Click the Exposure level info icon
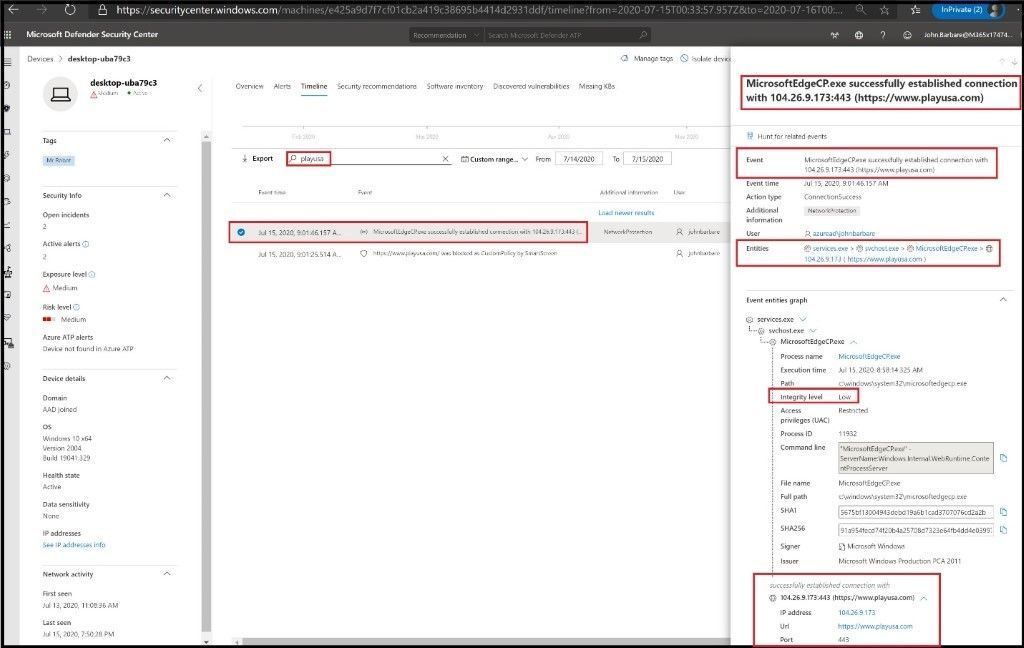This screenshot has width=1024, height=648. [91, 274]
